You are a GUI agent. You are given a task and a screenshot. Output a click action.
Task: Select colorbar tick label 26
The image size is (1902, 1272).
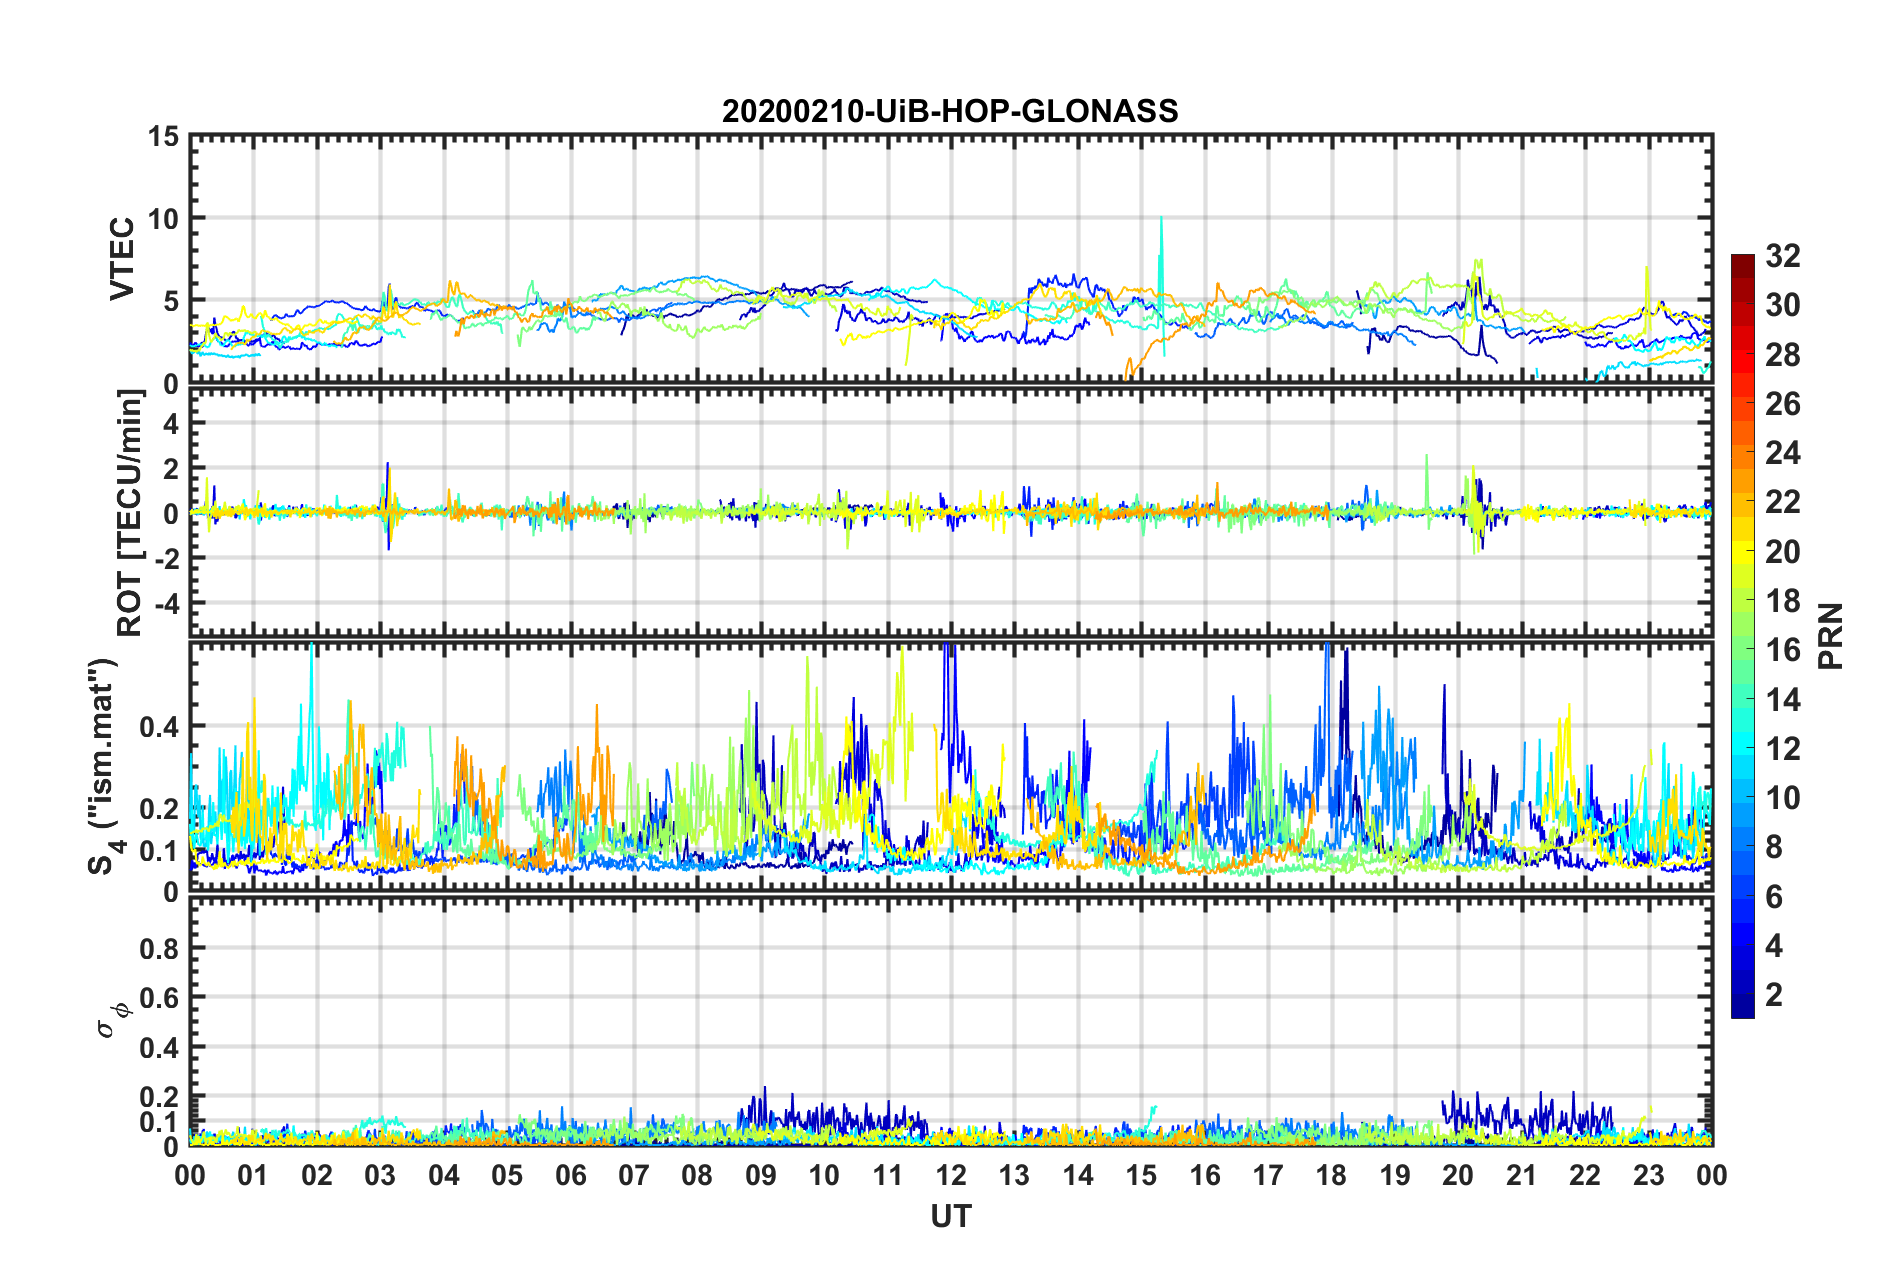pyautogui.click(x=1783, y=404)
